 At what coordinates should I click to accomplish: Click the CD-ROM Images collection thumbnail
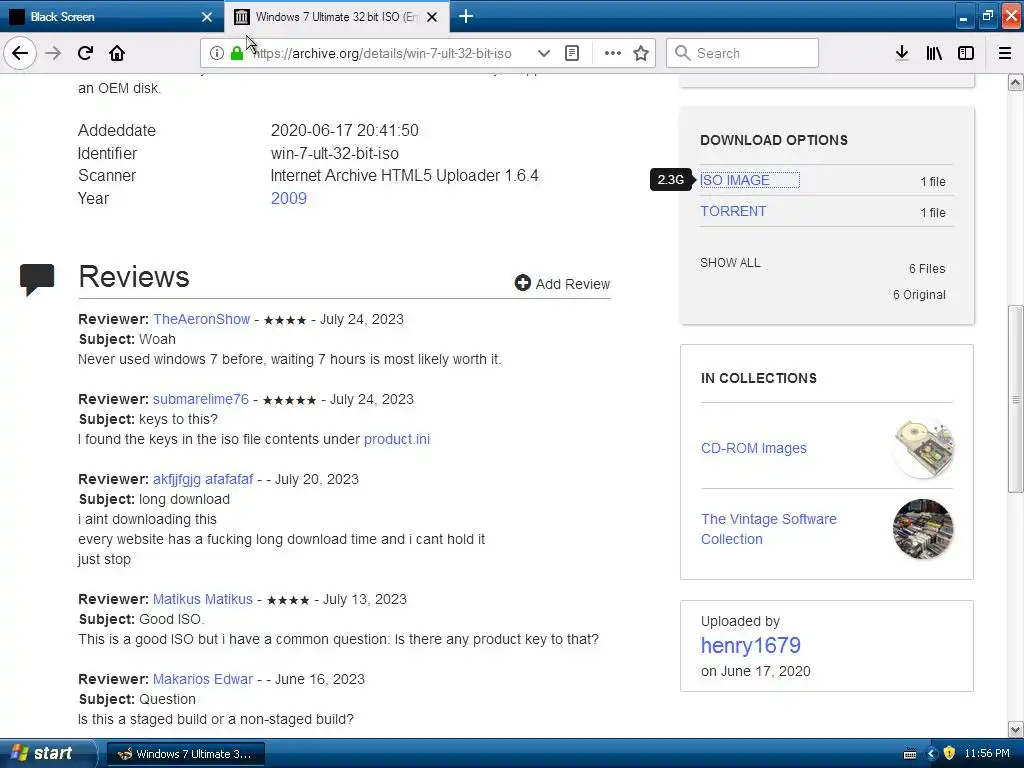pyautogui.click(x=923, y=449)
